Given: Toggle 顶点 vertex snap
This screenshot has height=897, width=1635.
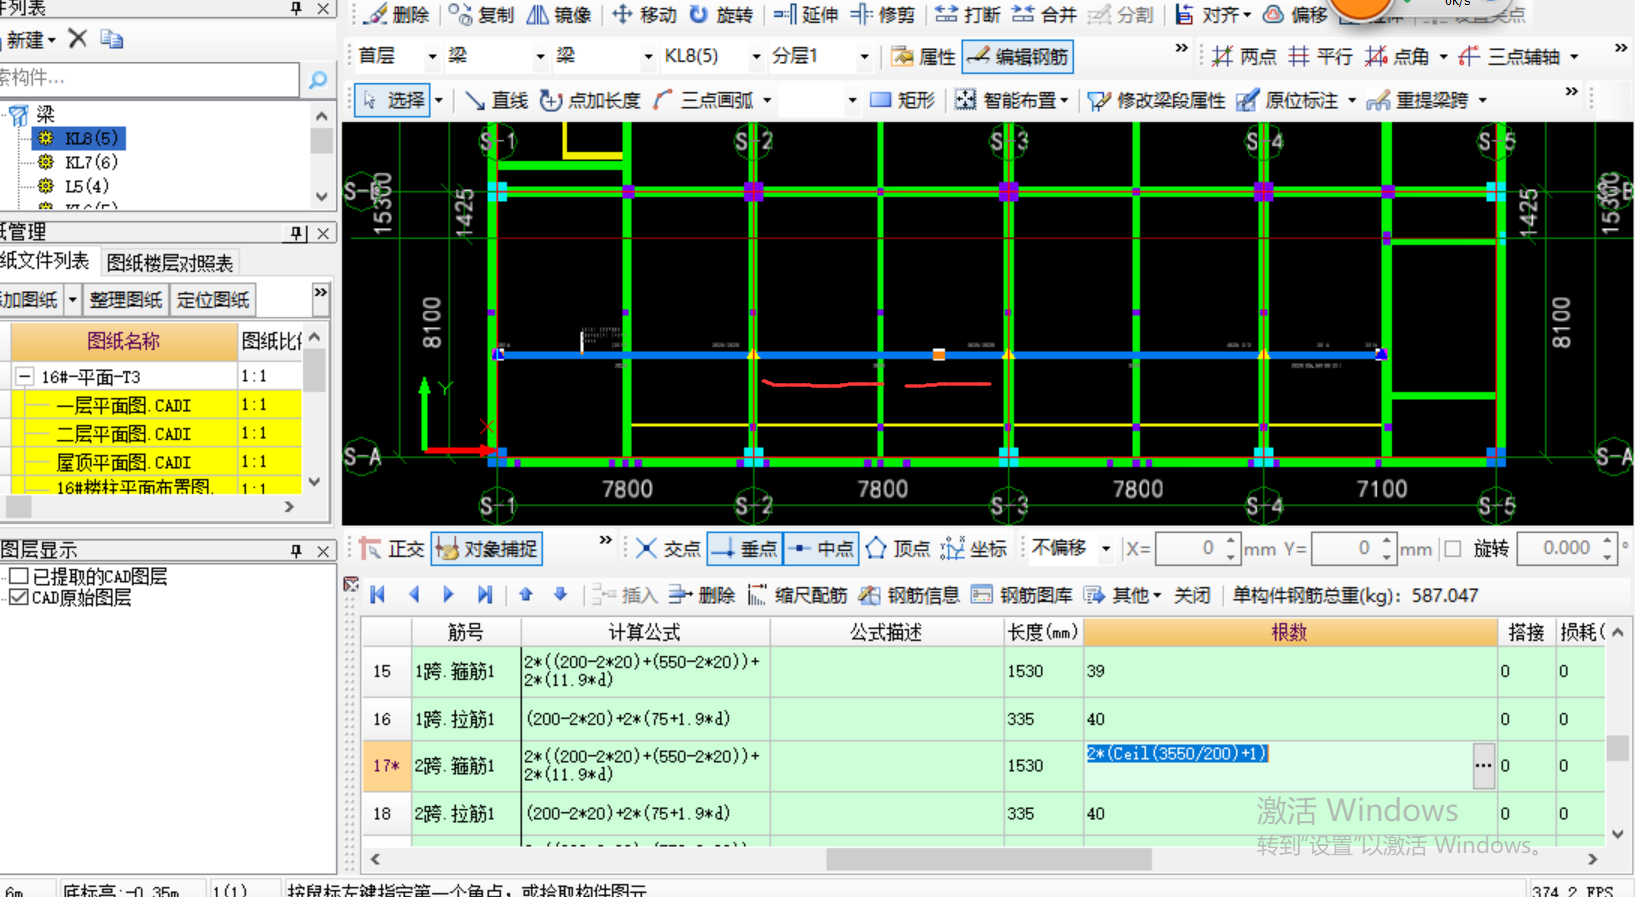Looking at the screenshot, I should [x=897, y=548].
